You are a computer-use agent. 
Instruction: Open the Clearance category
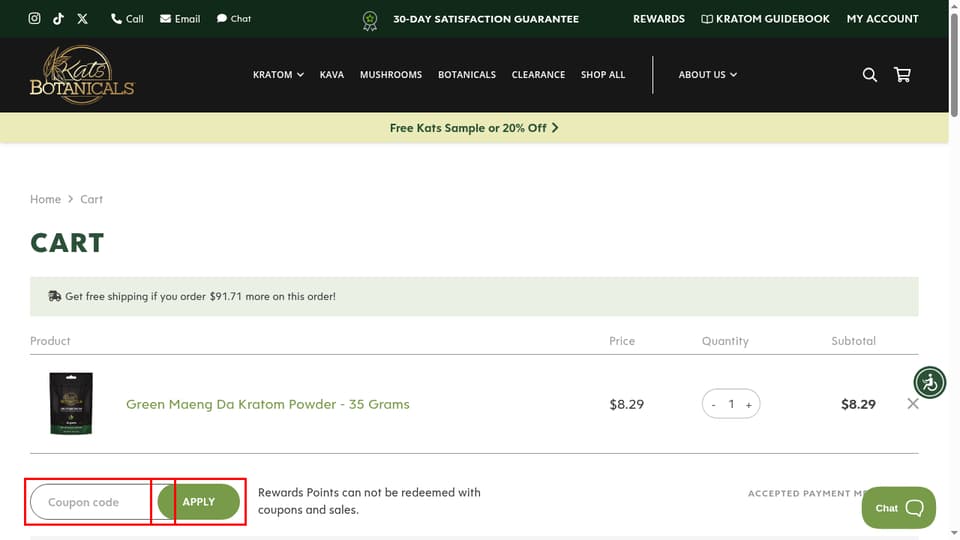[538, 75]
